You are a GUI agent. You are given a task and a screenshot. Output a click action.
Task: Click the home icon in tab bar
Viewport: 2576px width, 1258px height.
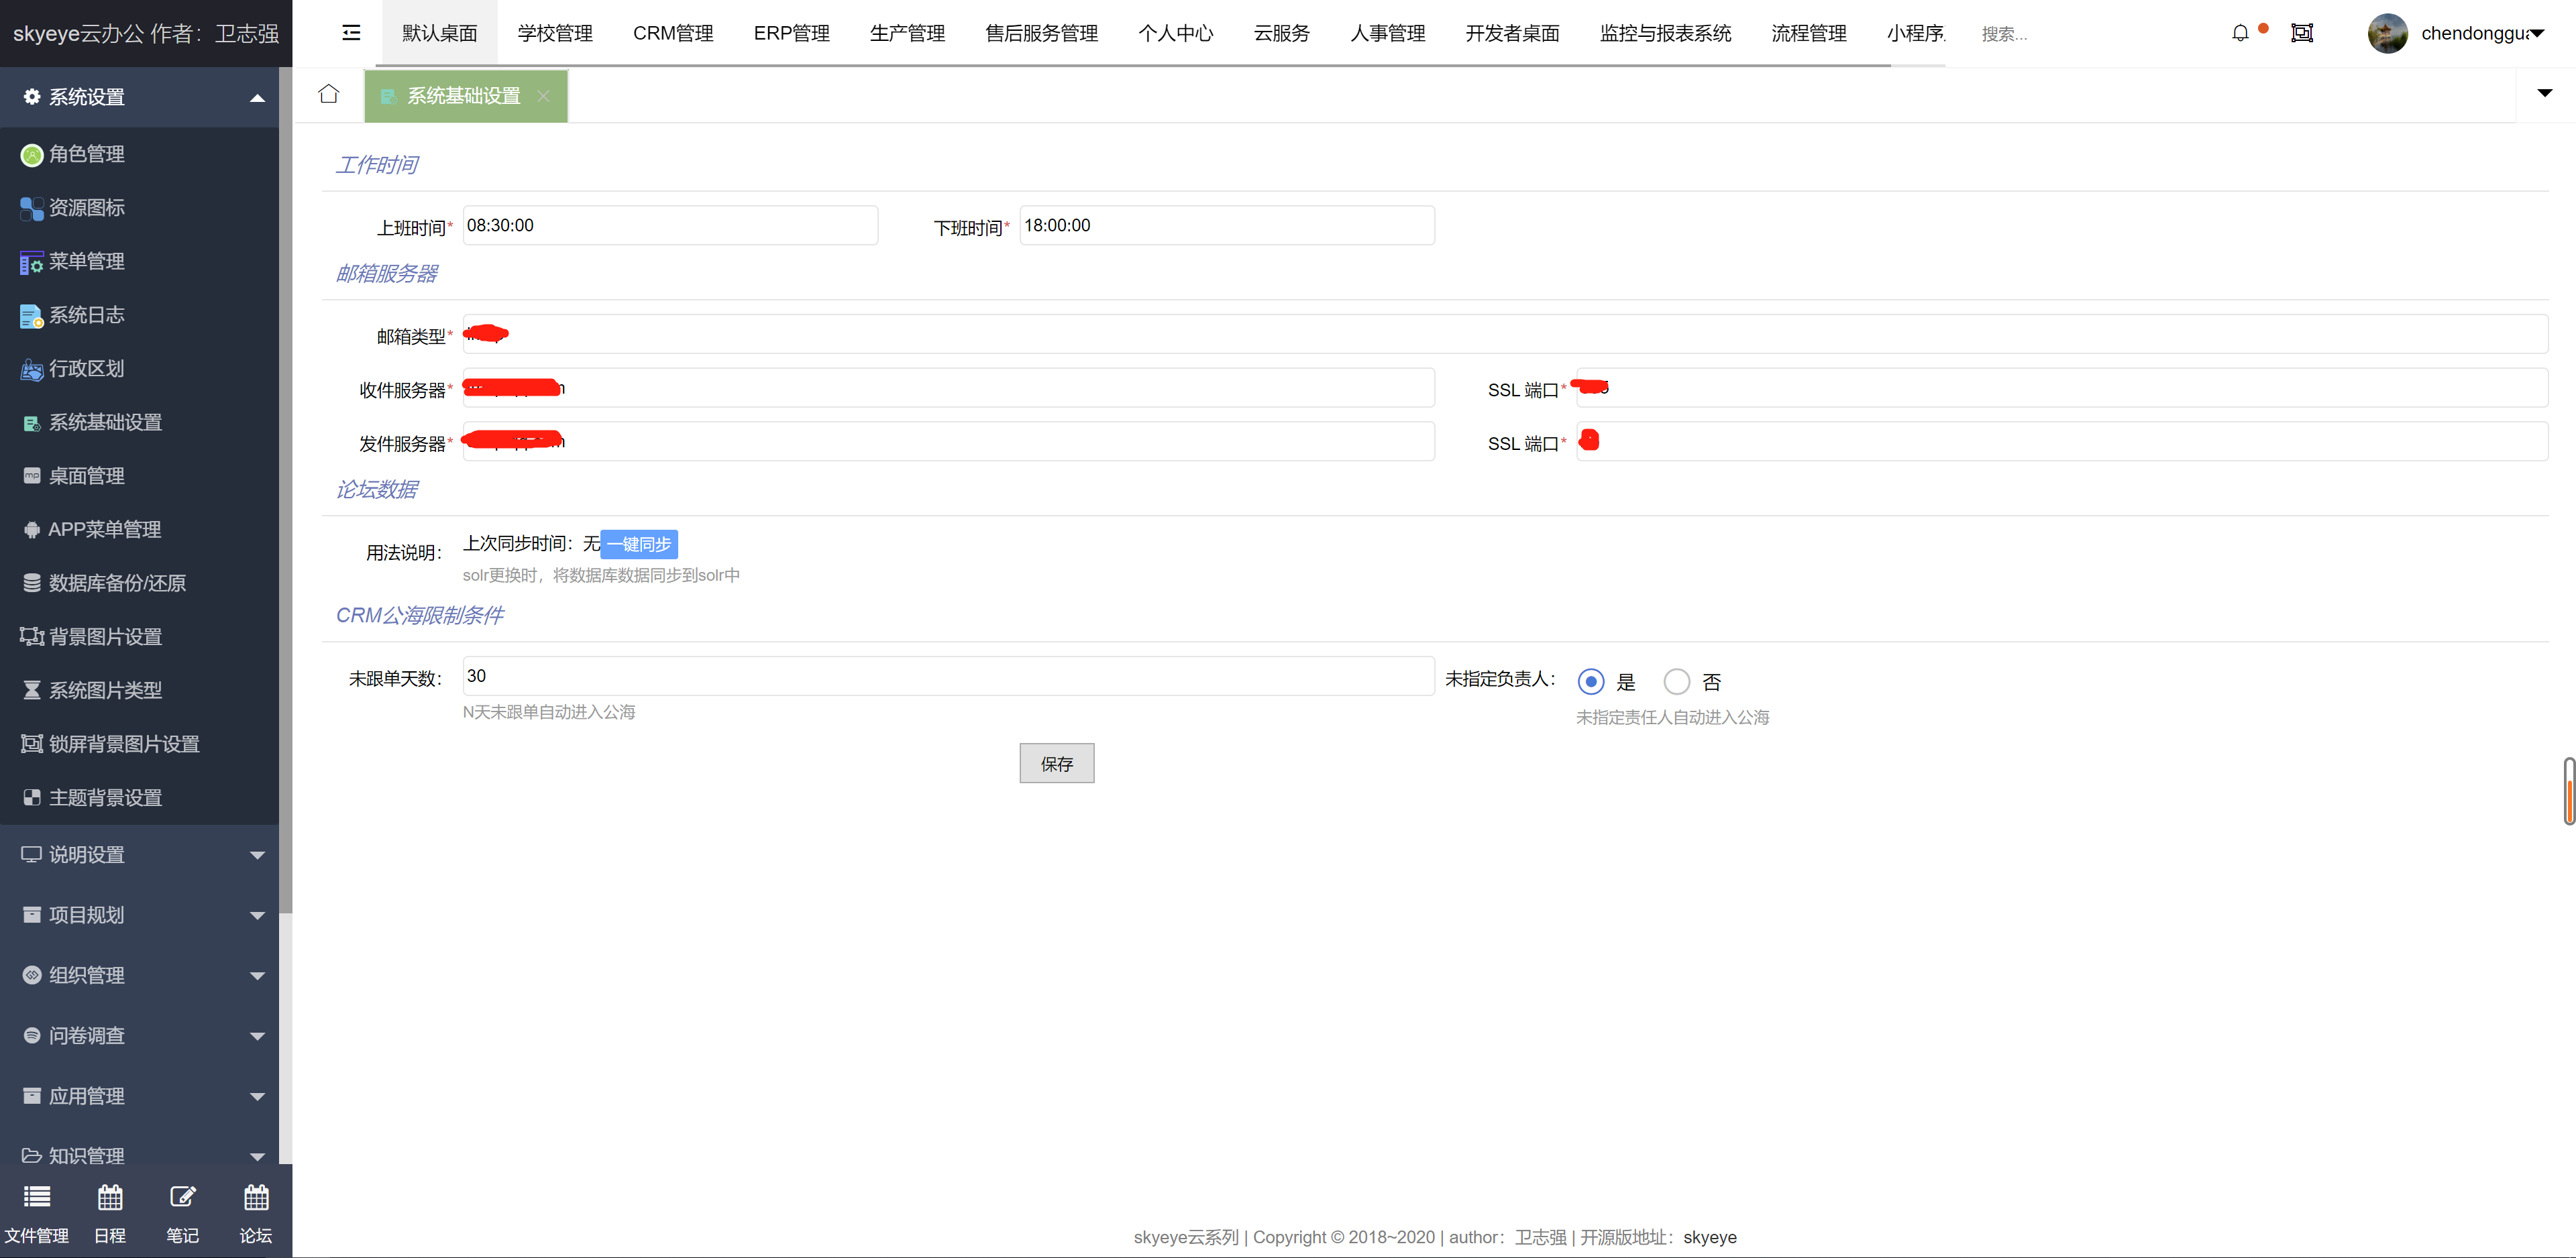[x=328, y=94]
